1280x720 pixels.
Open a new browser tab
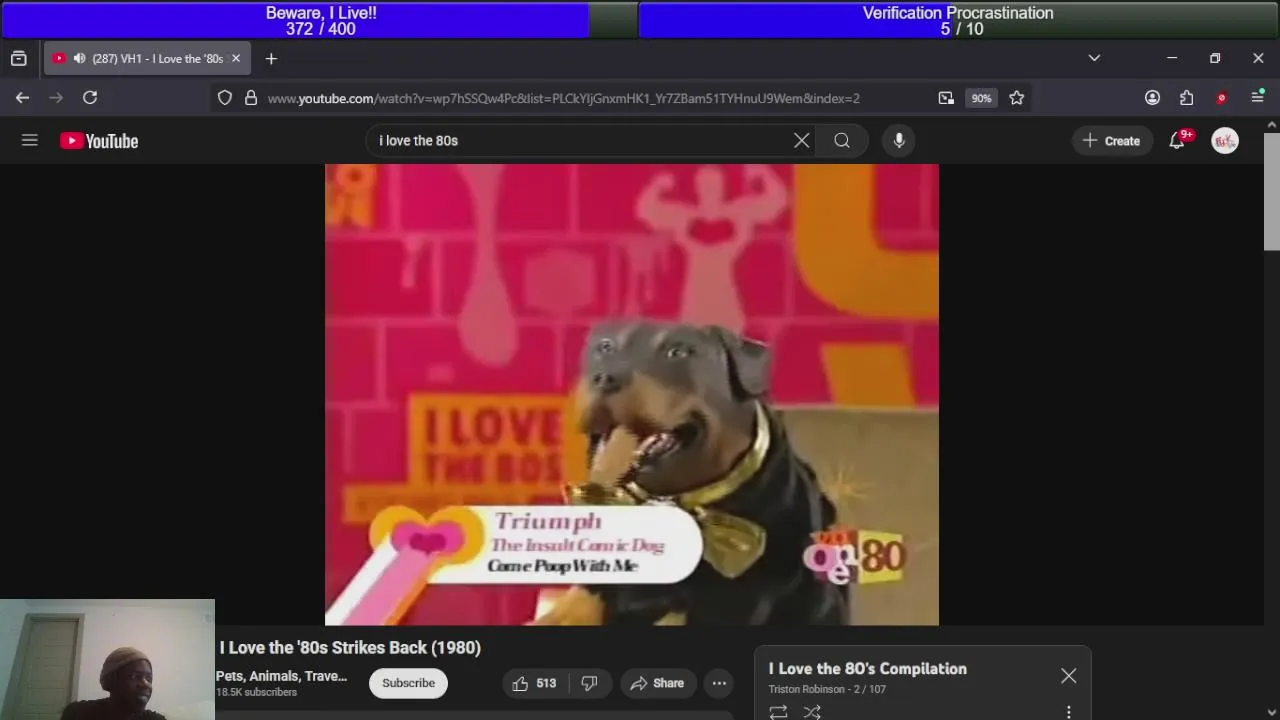coord(271,59)
